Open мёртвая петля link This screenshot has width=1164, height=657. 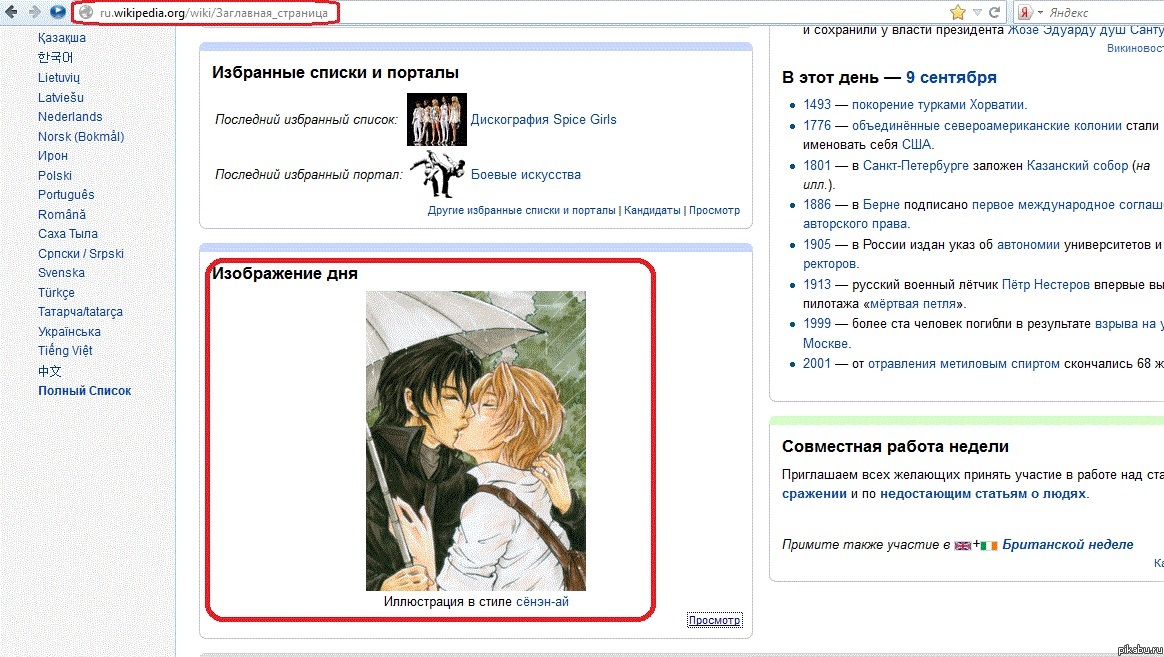click(x=912, y=304)
